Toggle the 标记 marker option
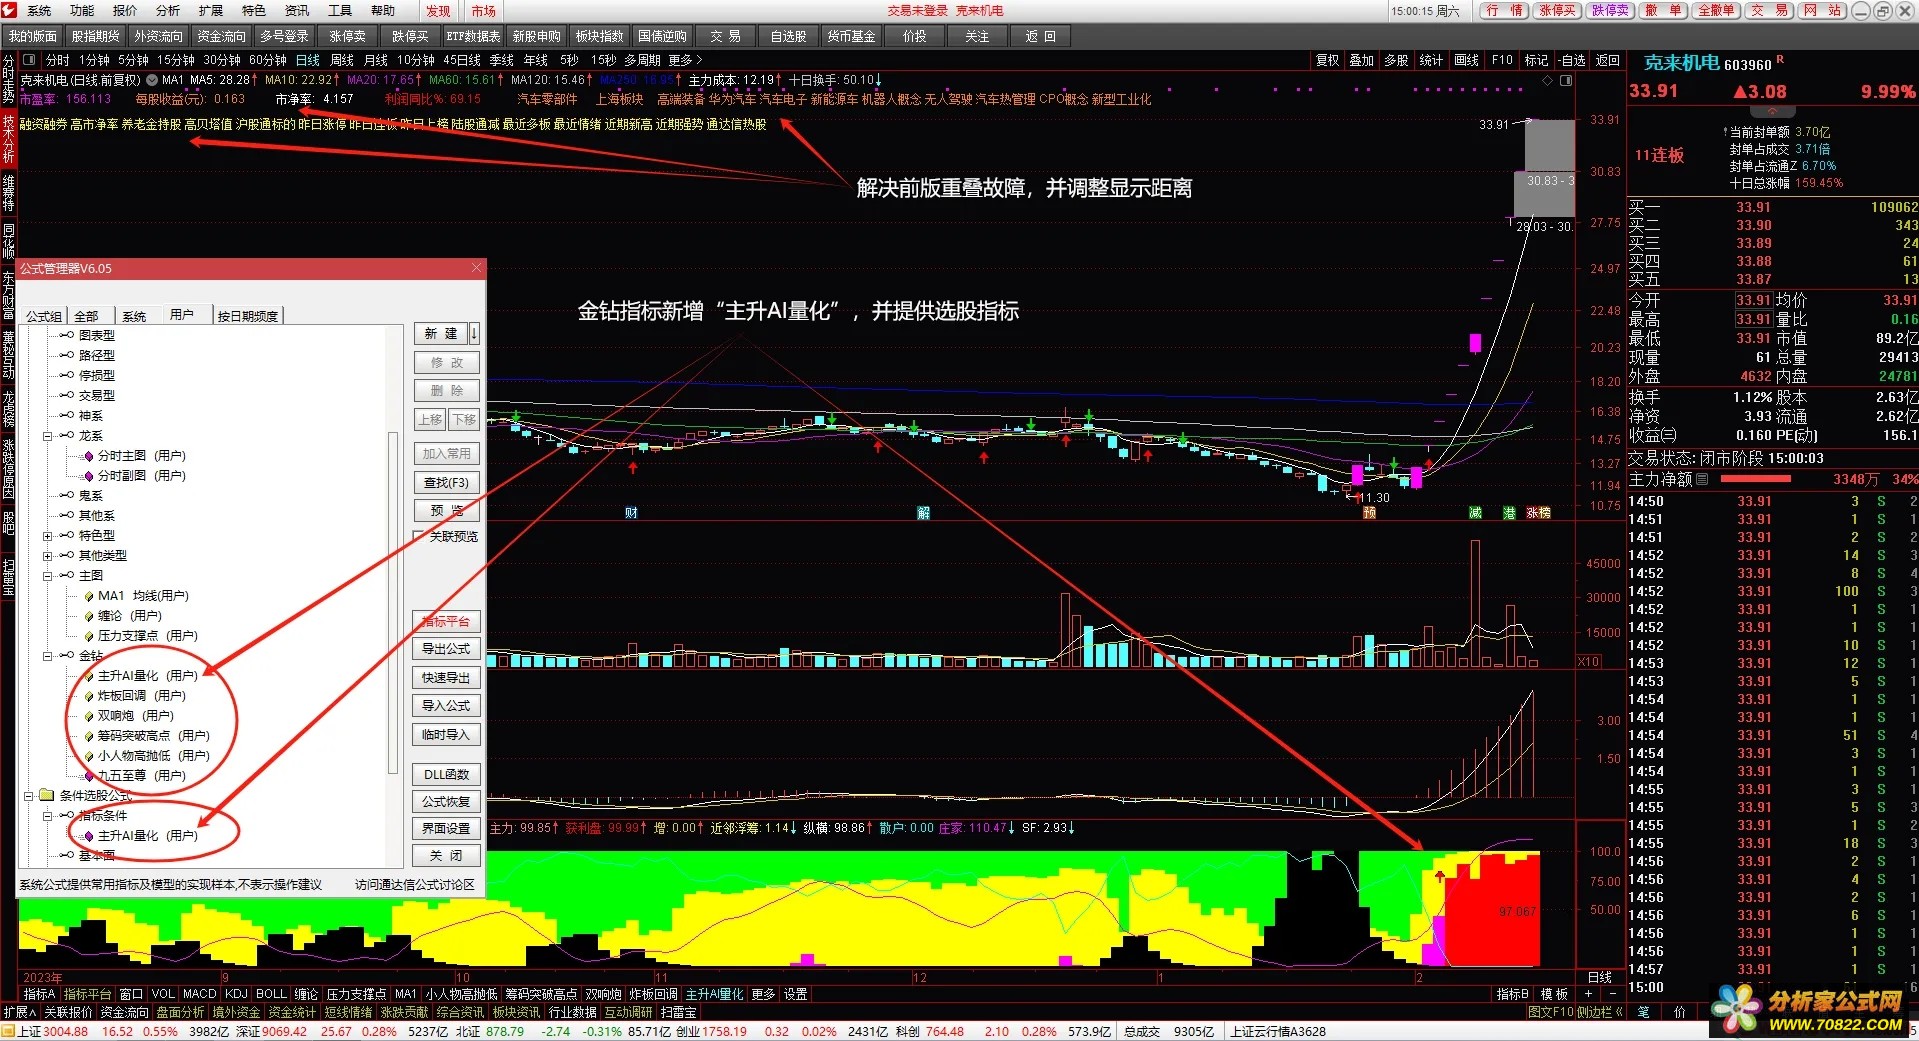Screen dimensions: 1919x1041 pyautogui.click(x=1536, y=60)
